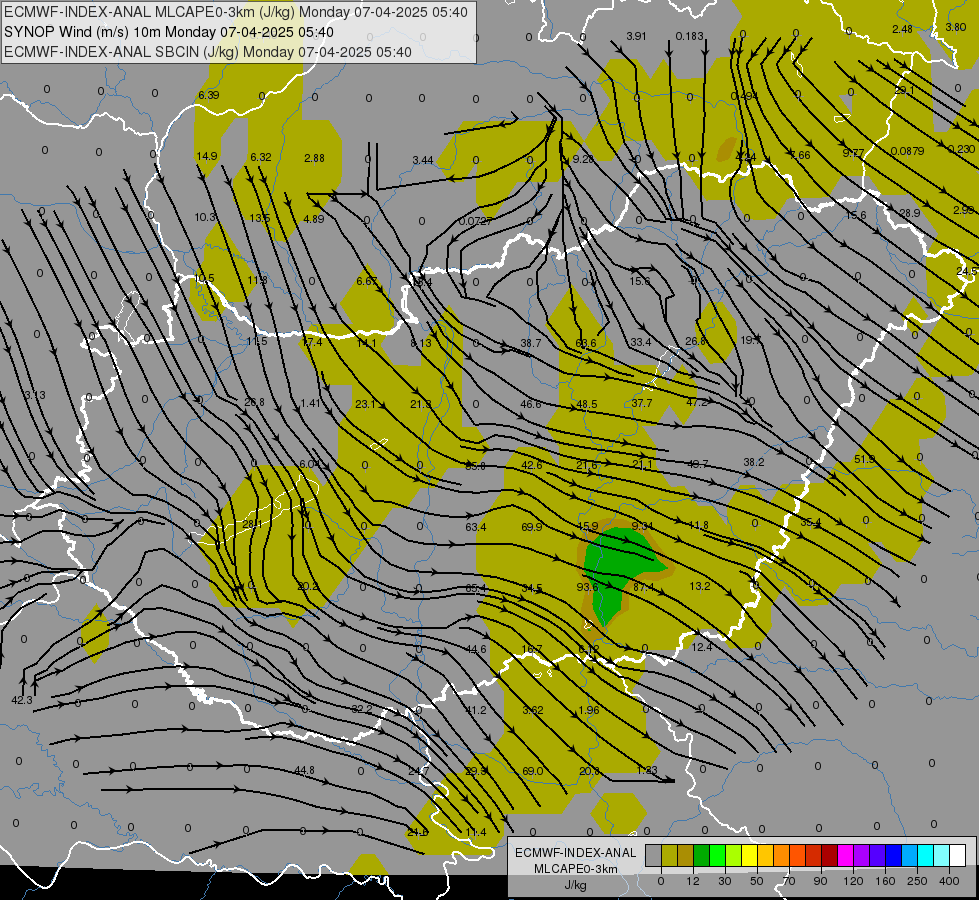Click the map value '41.2'
This screenshot has height=900, width=979.
(x=476, y=710)
